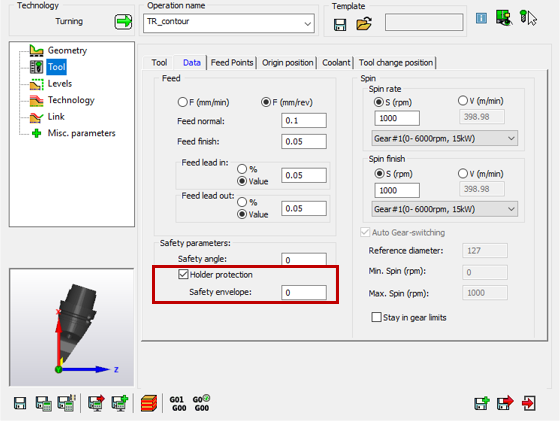The height and width of the screenshot is (421, 560).
Task: Click the Exit icon with the red arrow
Action: click(x=529, y=404)
